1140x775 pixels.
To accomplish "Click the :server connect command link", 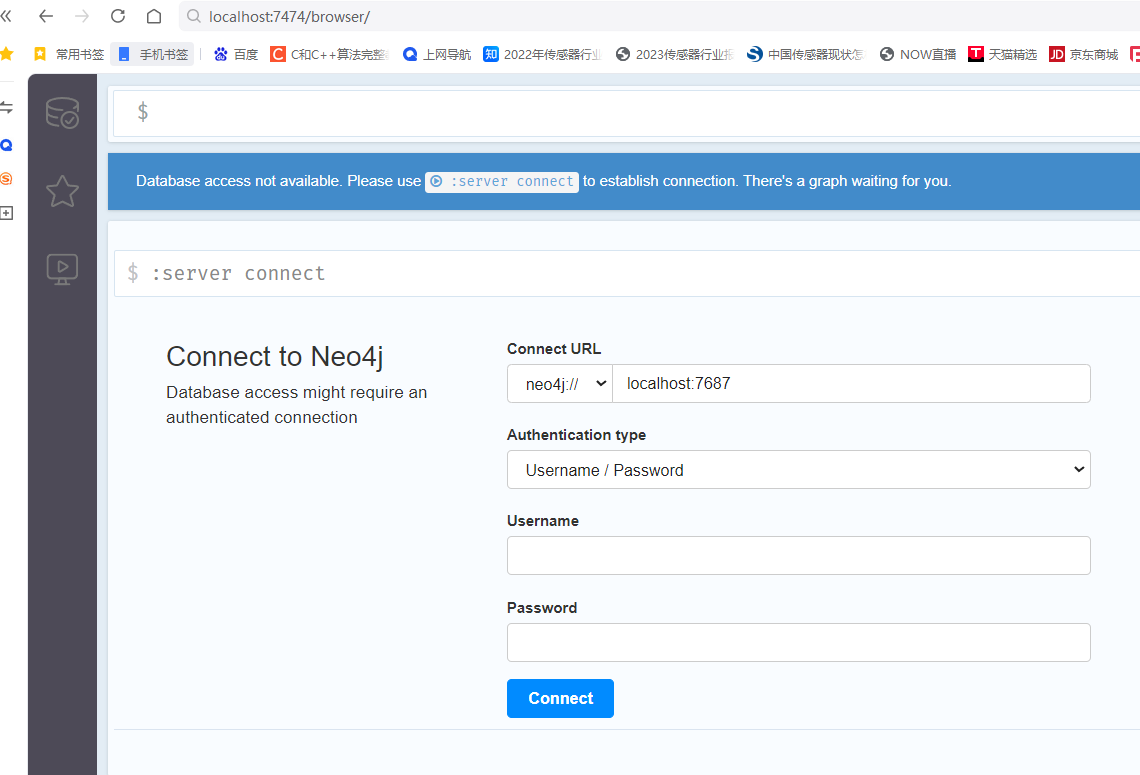I will coord(502,181).
